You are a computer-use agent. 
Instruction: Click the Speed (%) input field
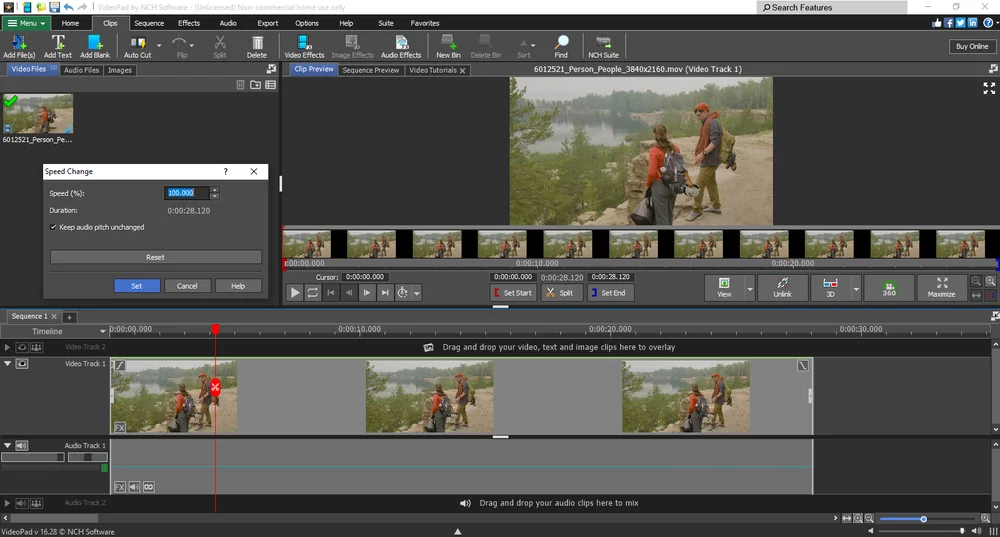pyautogui.click(x=186, y=193)
